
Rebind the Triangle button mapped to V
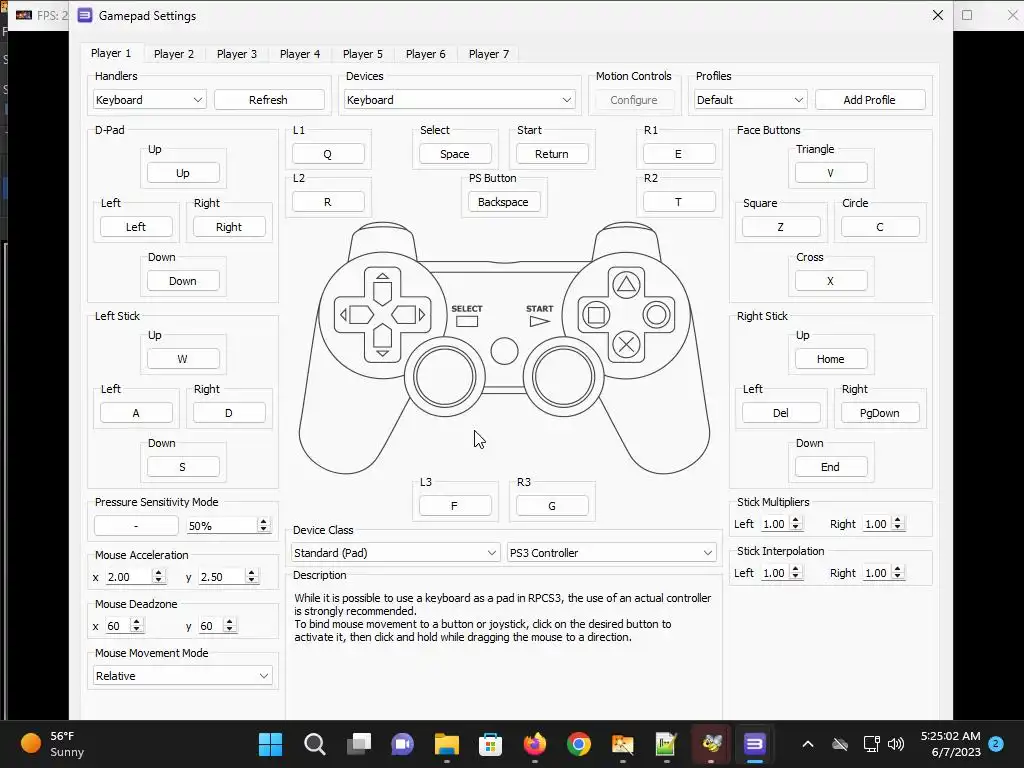tap(831, 173)
